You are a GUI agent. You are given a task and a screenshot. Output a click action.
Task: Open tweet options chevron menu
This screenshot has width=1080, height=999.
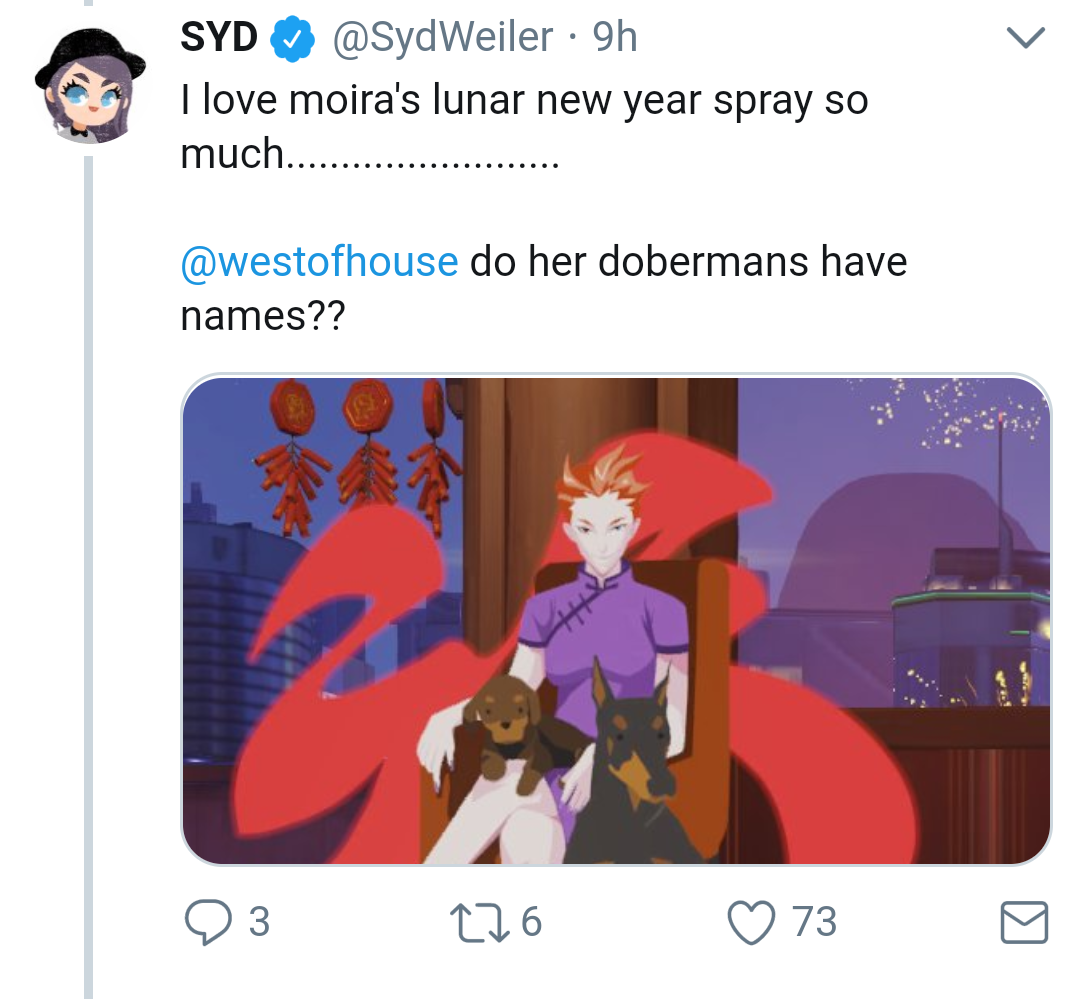coord(1026,37)
